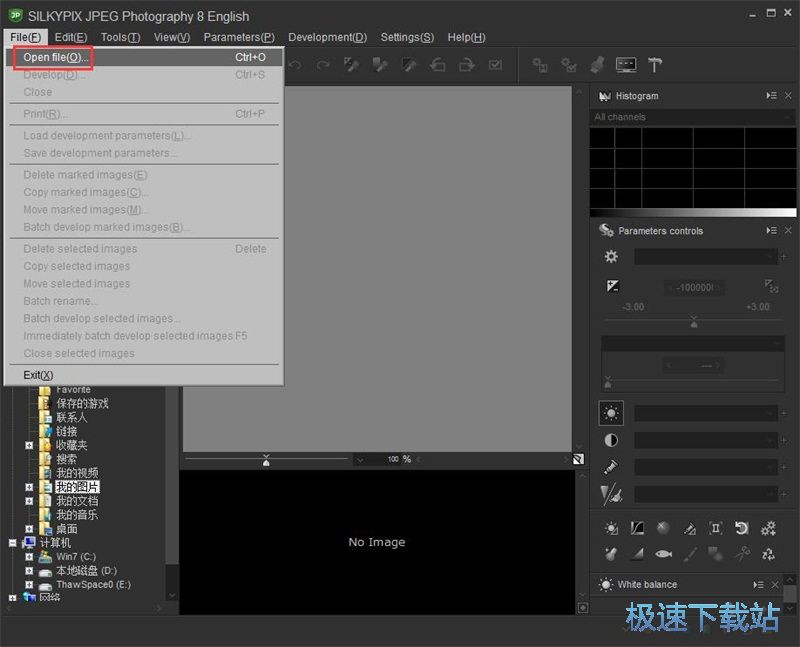The height and width of the screenshot is (647, 800).
Task: Open the Development menu
Action: point(327,37)
